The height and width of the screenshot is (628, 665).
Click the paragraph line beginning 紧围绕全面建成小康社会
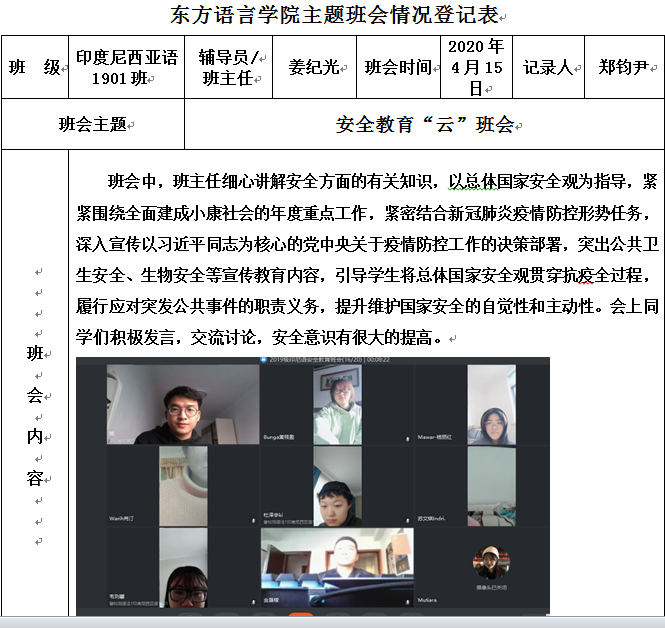pyautogui.click(x=363, y=213)
